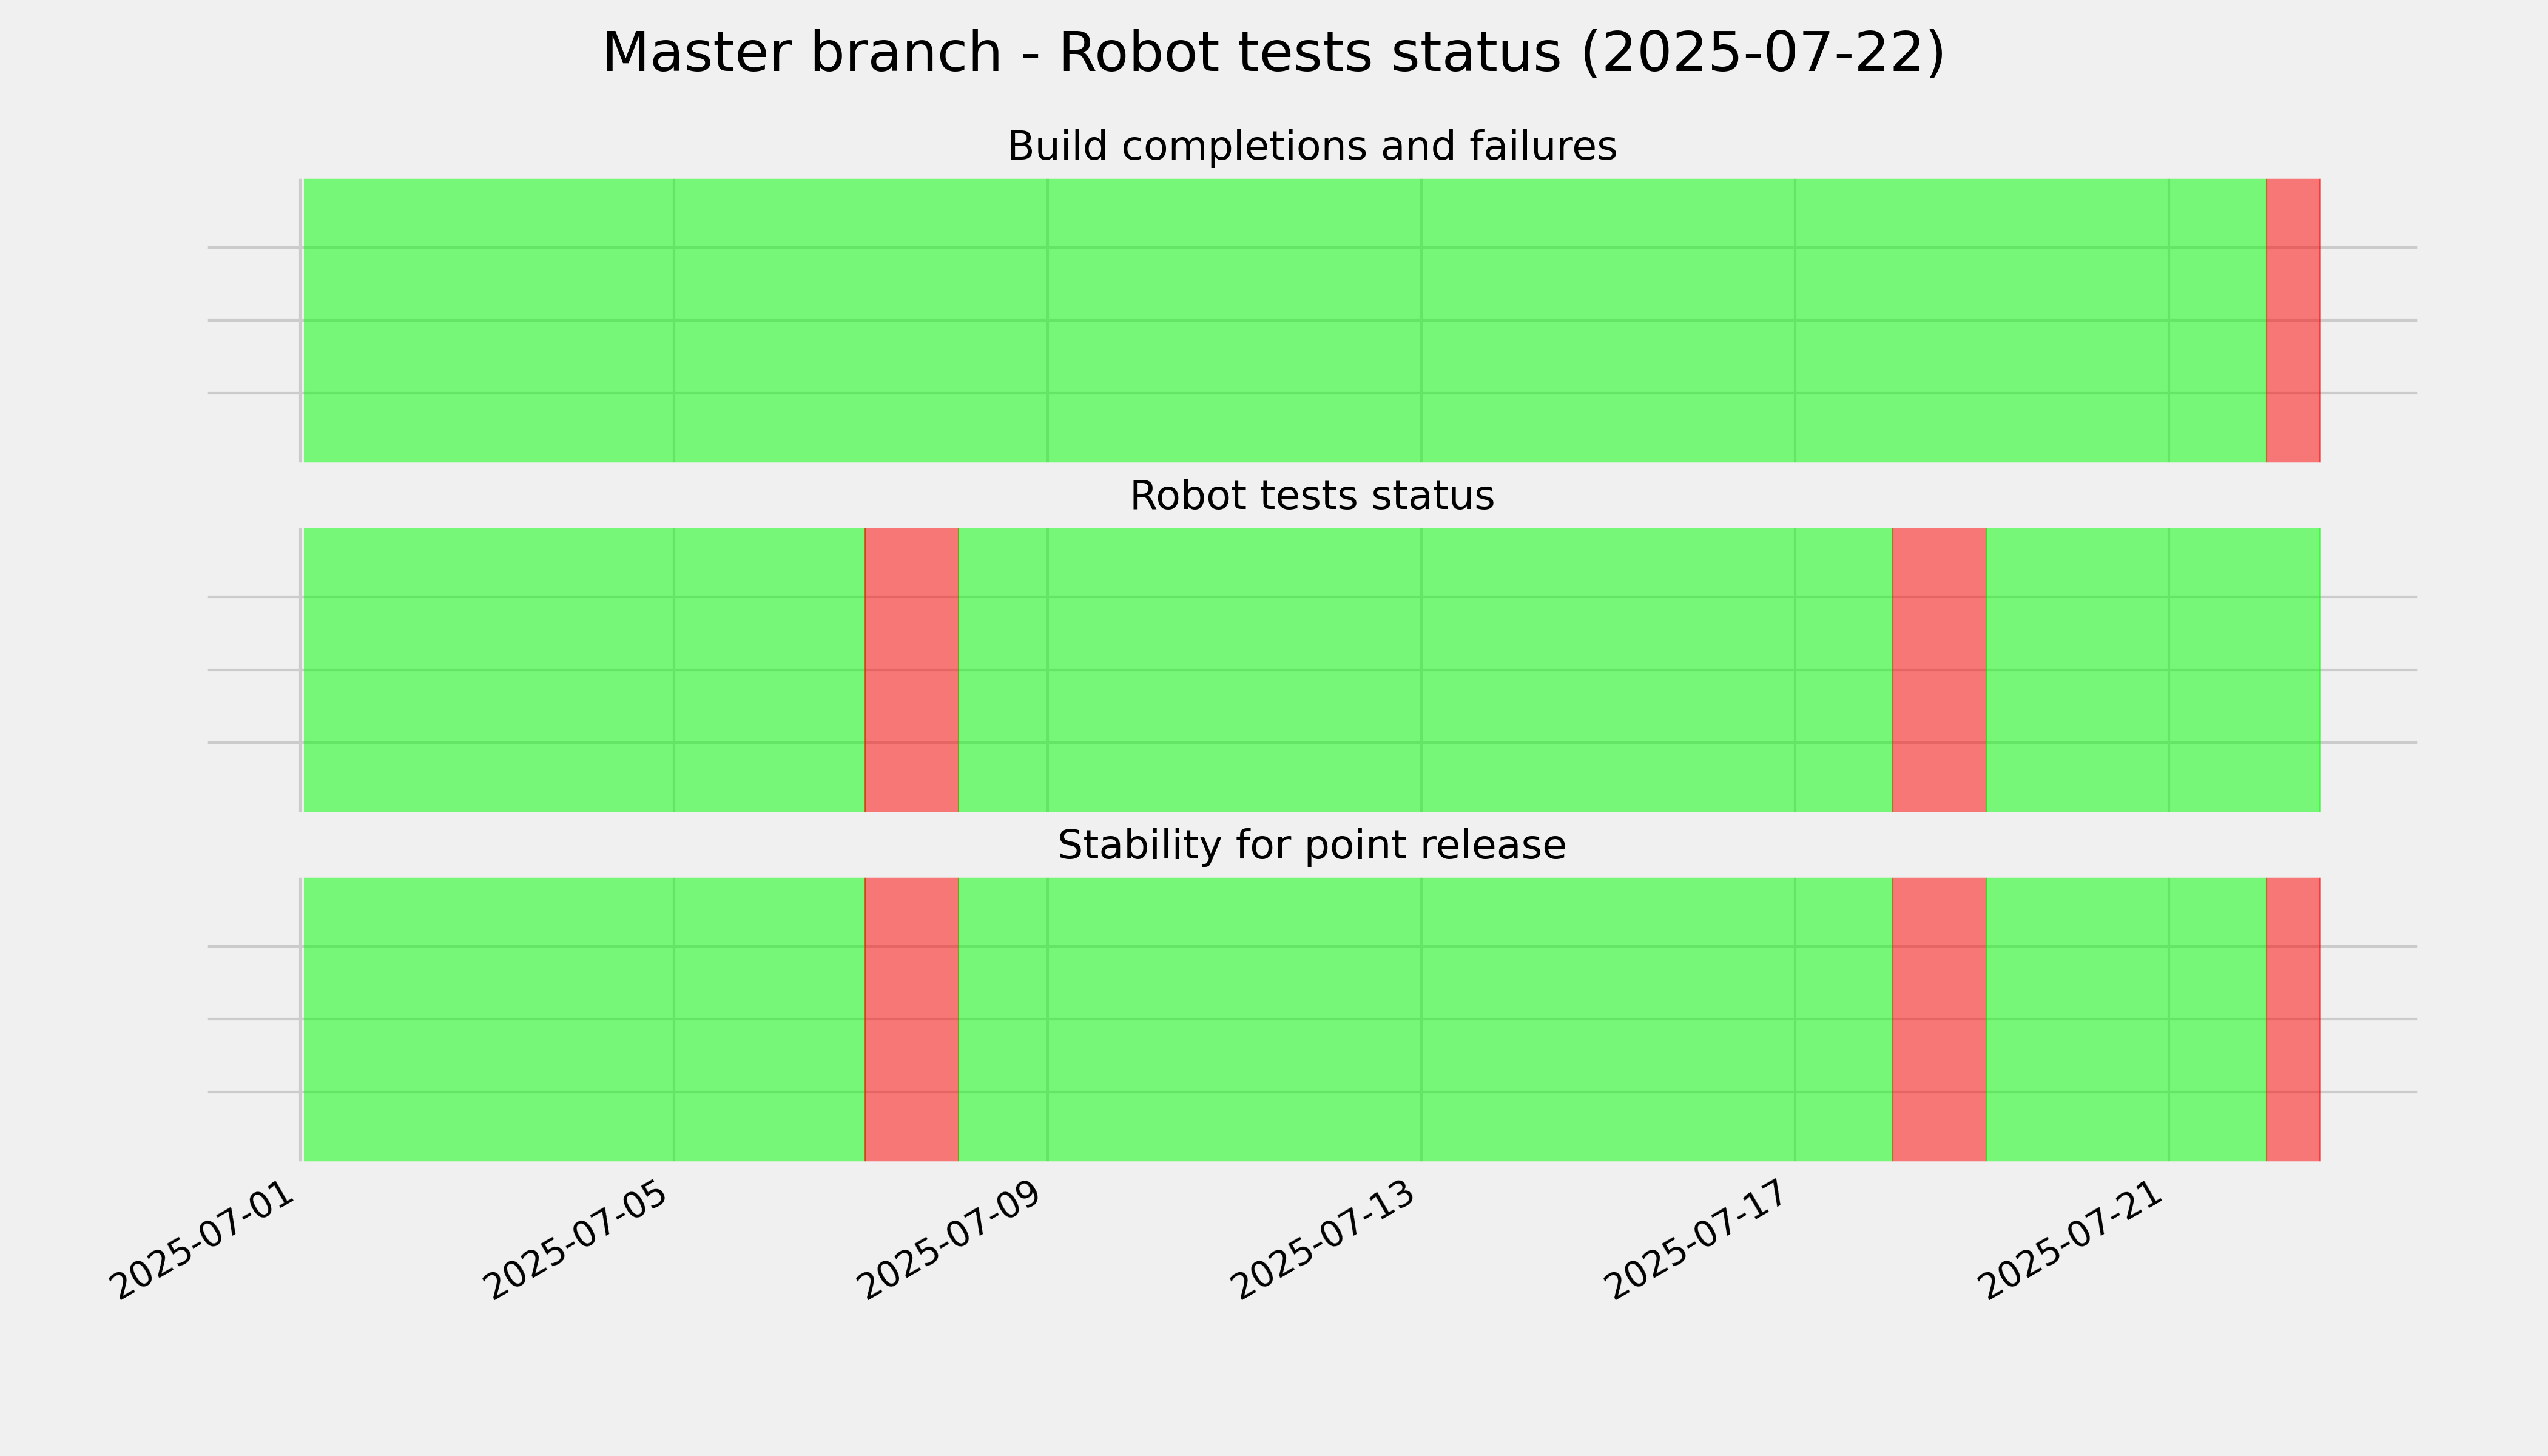Select the first red band in Stability chart
Image resolution: width=2548 pixels, height=1456 pixels.
(x=911, y=1019)
